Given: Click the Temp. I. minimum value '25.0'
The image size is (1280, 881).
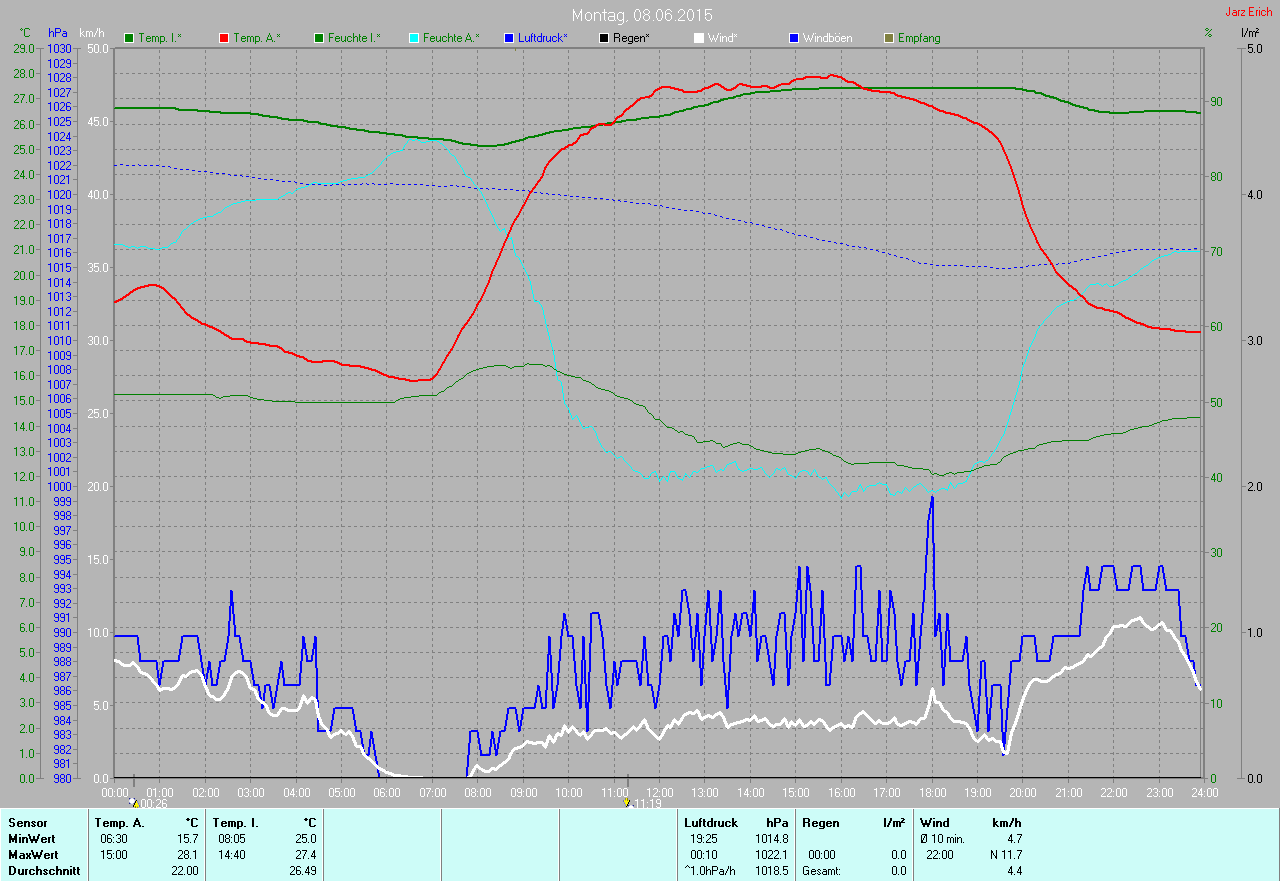Looking at the screenshot, I should pos(305,839).
